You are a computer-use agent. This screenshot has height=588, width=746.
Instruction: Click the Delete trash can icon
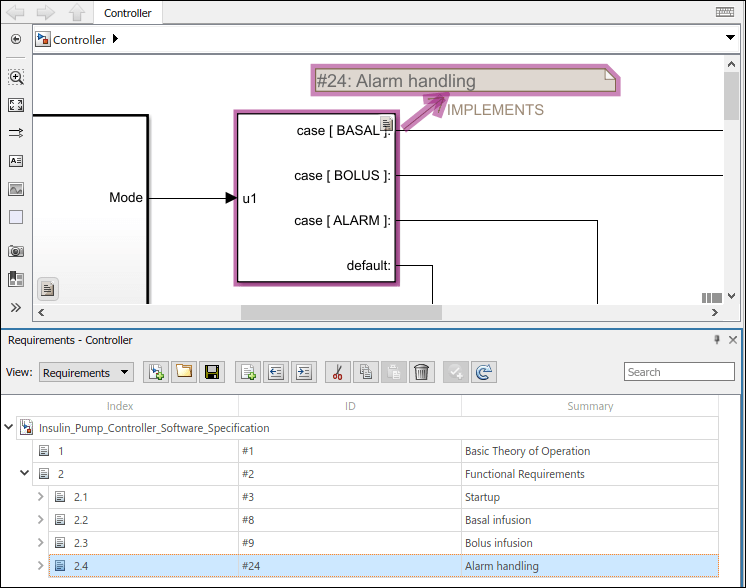point(422,372)
